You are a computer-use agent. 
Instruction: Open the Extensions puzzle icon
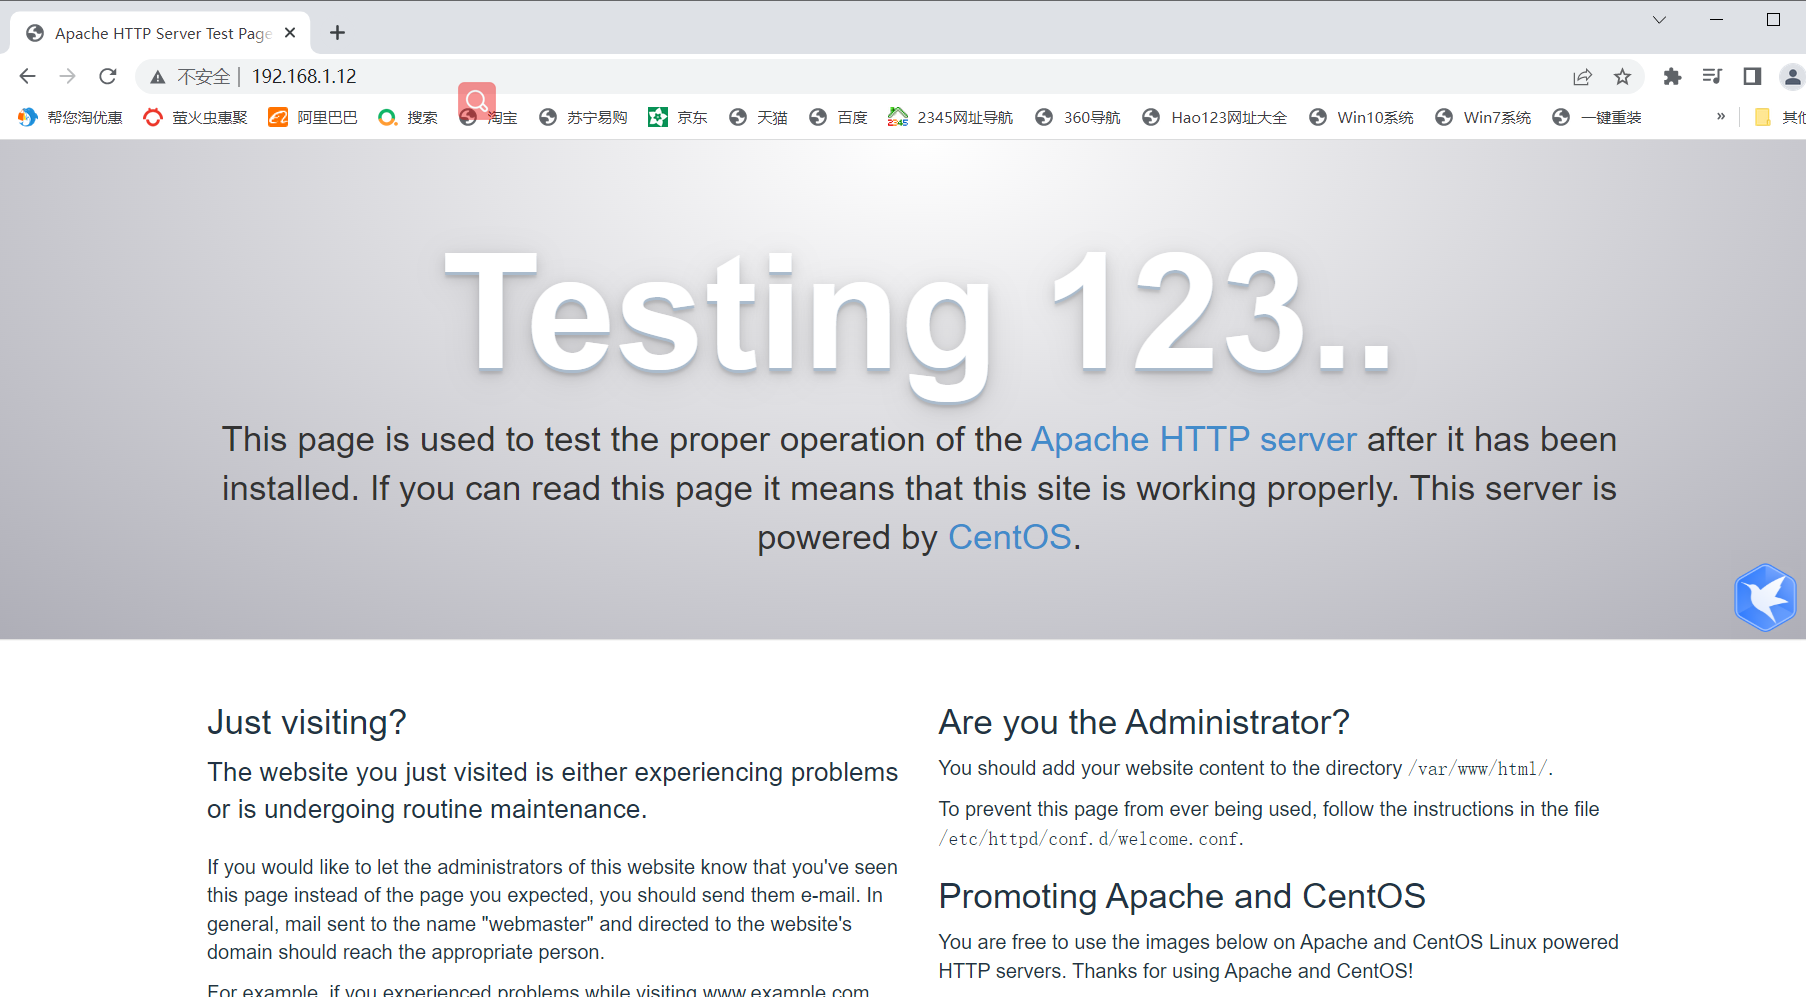coord(1672,77)
